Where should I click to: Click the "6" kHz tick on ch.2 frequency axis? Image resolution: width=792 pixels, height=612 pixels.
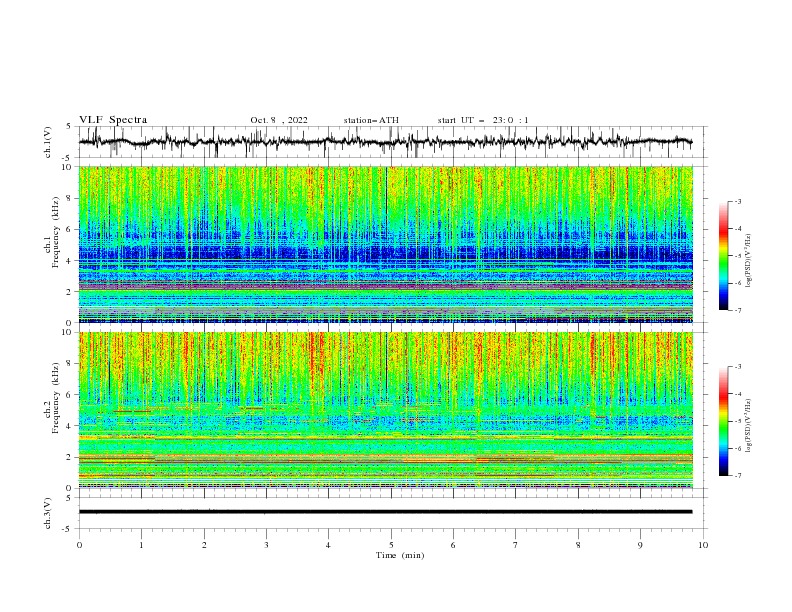(x=71, y=395)
